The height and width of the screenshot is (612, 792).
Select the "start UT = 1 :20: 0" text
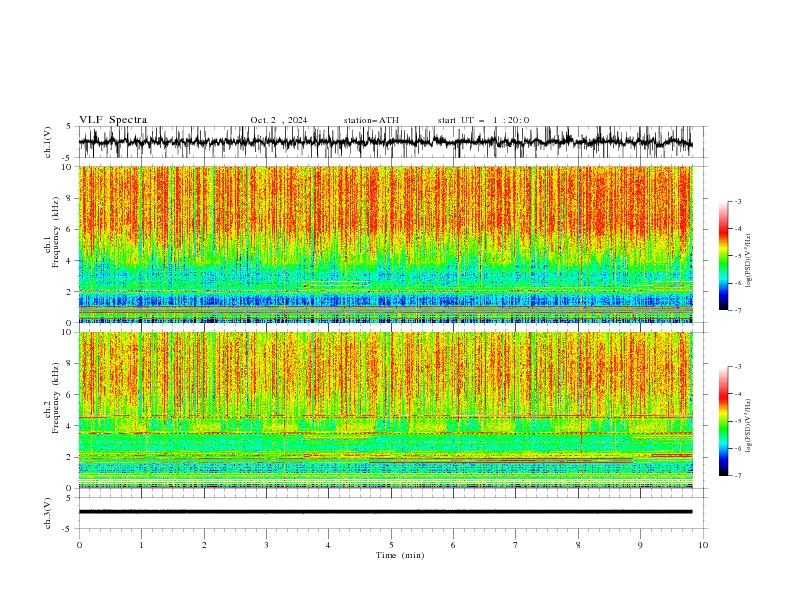[483, 120]
